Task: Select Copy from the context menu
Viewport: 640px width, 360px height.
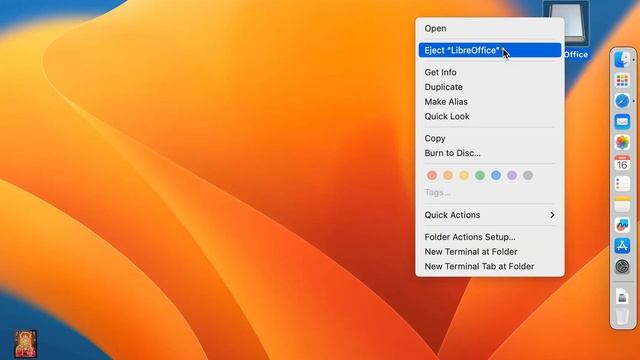Action: [x=490, y=138]
